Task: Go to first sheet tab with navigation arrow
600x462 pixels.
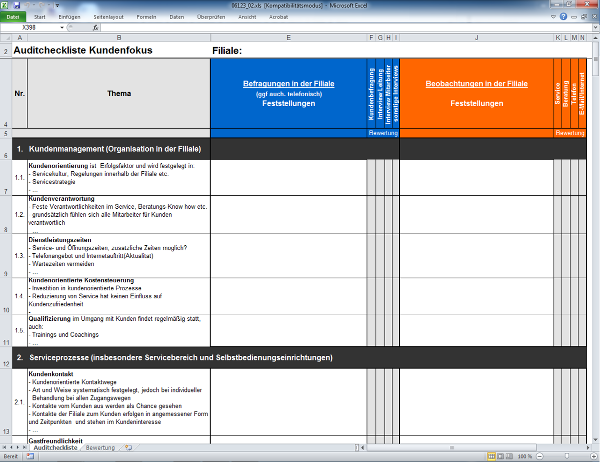Action: (x=4, y=447)
